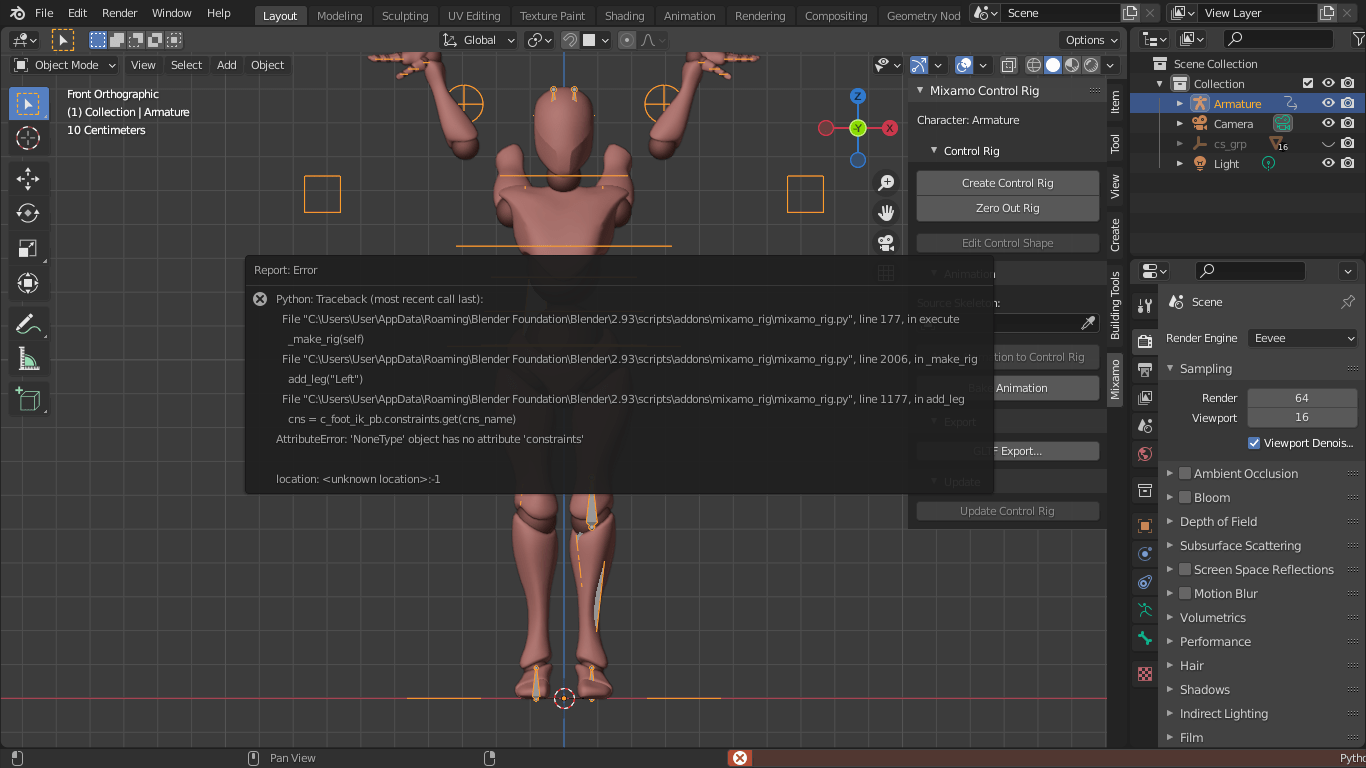The height and width of the screenshot is (768, 1366).
Task: Adjust the Render samples value slider
Action: coord(1302,397)
